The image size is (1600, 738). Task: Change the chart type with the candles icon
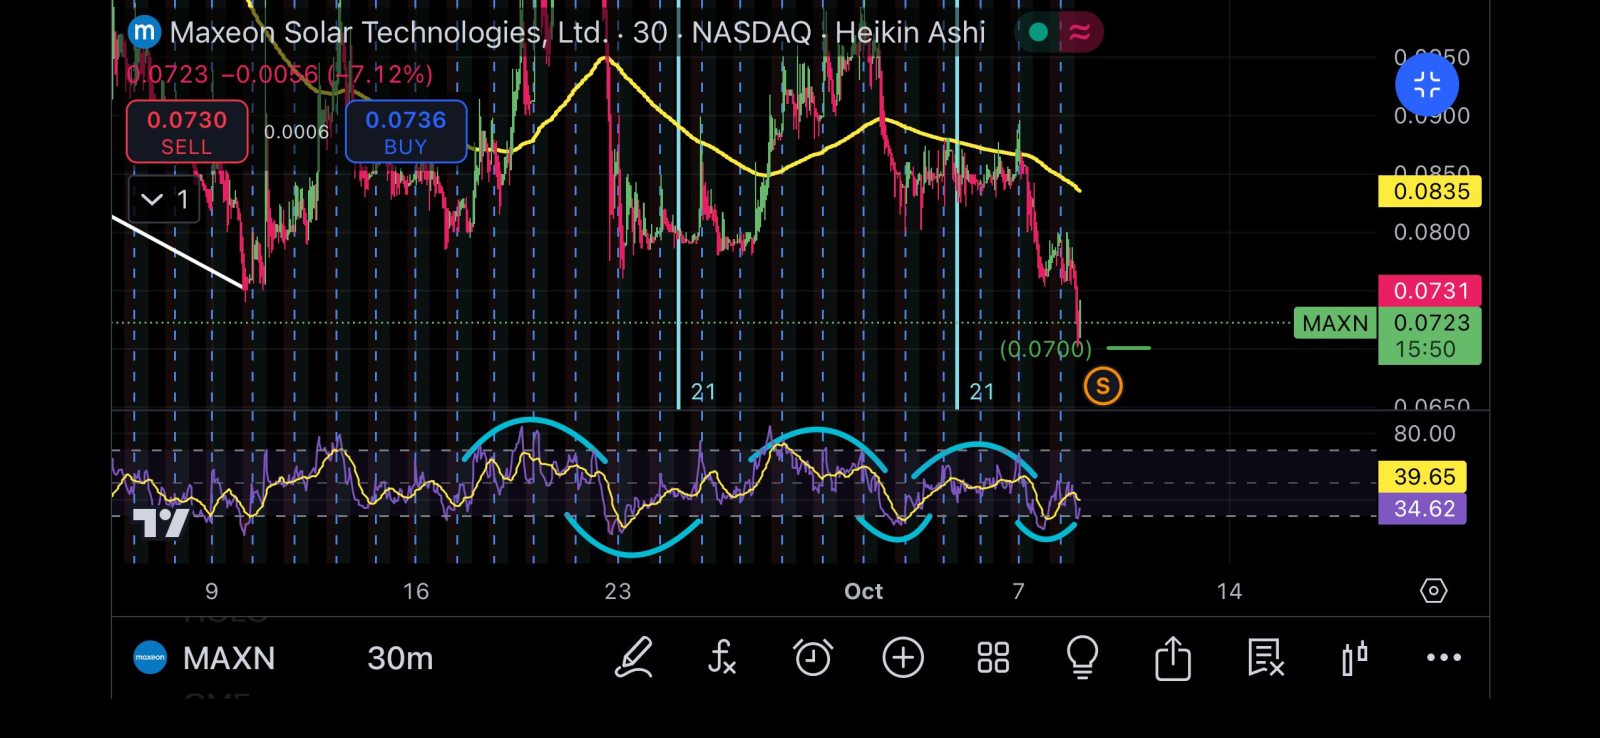[x=1354, y=658]
